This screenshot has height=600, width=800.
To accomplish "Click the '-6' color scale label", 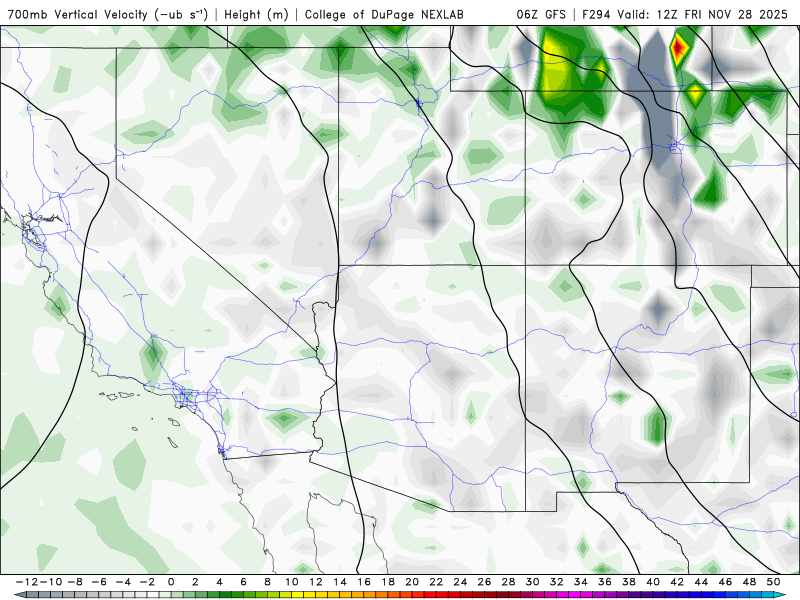I will 99,582.
